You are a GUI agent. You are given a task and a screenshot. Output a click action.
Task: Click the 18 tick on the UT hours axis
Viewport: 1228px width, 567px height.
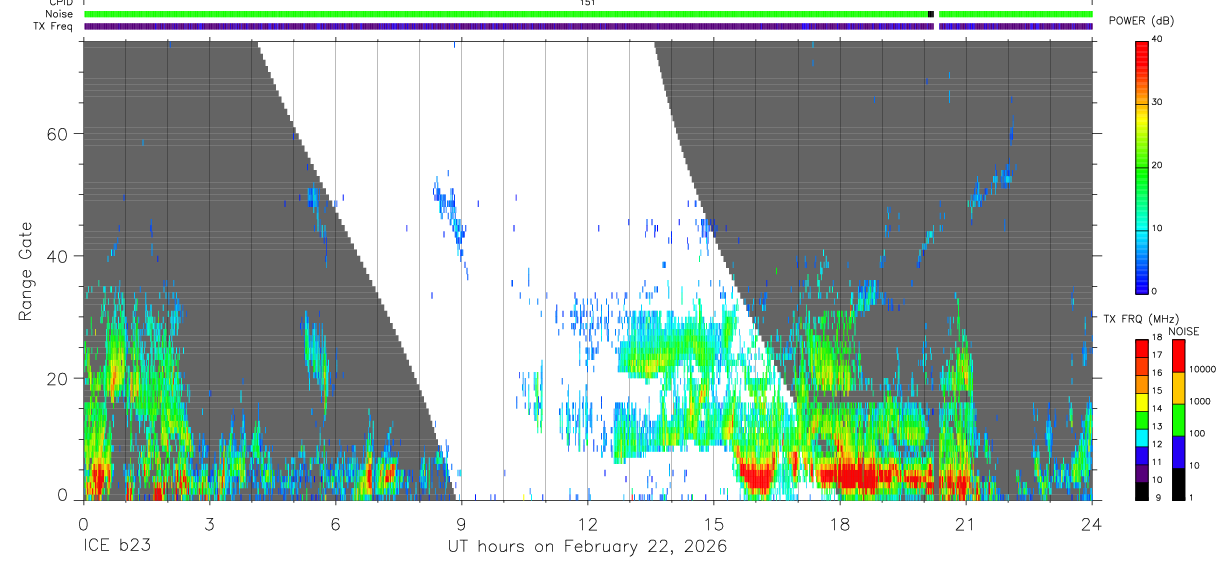tap(840, 523)
